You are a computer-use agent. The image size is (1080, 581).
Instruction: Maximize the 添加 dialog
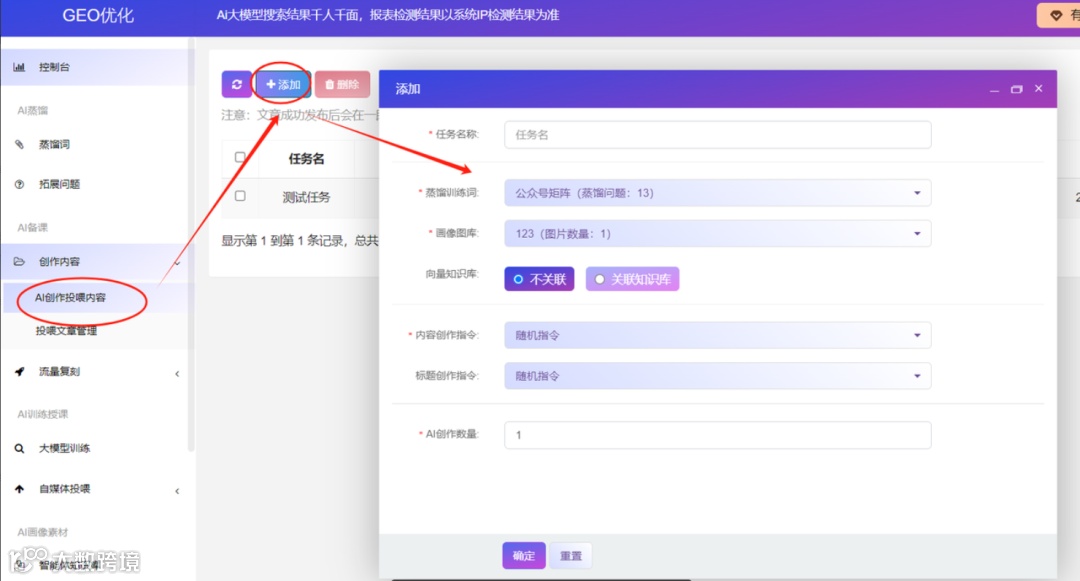(1017, 89)
